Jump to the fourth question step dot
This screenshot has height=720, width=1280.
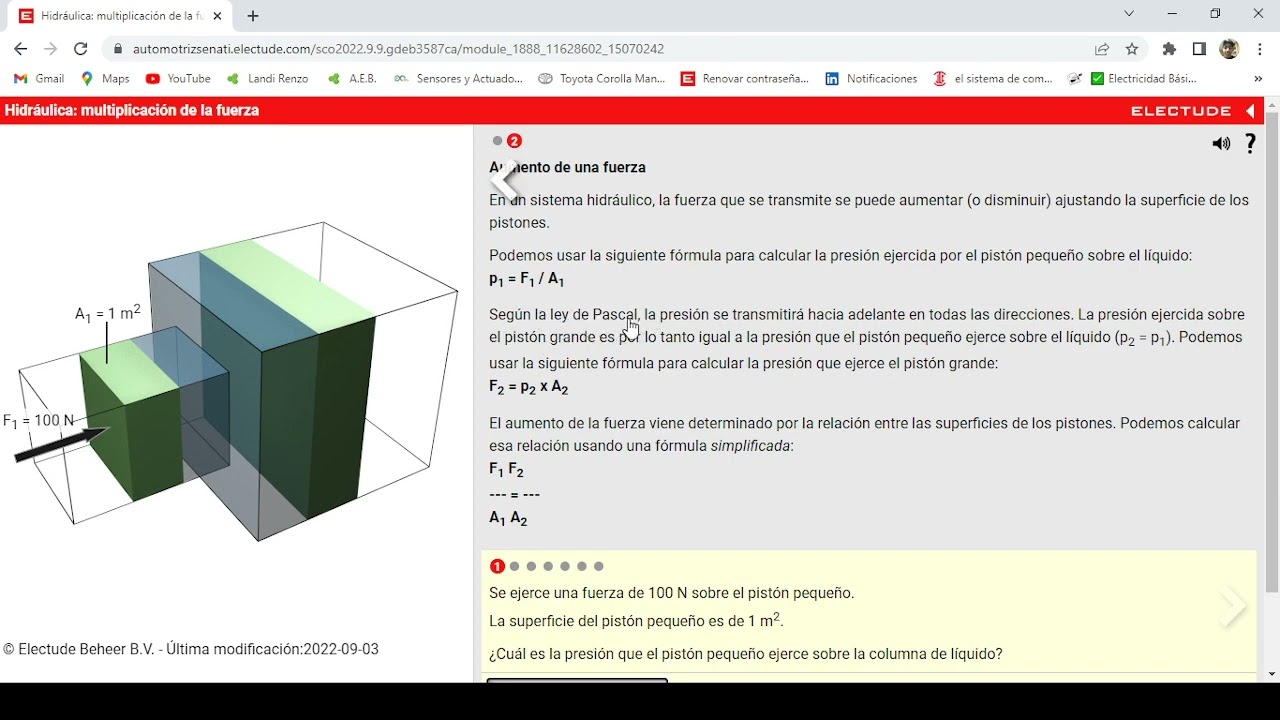click(x=548, y=566)
